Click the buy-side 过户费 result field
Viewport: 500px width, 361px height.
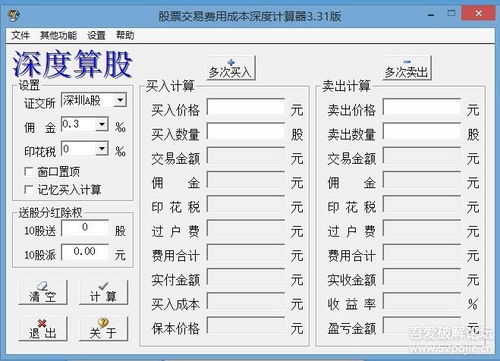pyautogui.click(x=246, y=228)
